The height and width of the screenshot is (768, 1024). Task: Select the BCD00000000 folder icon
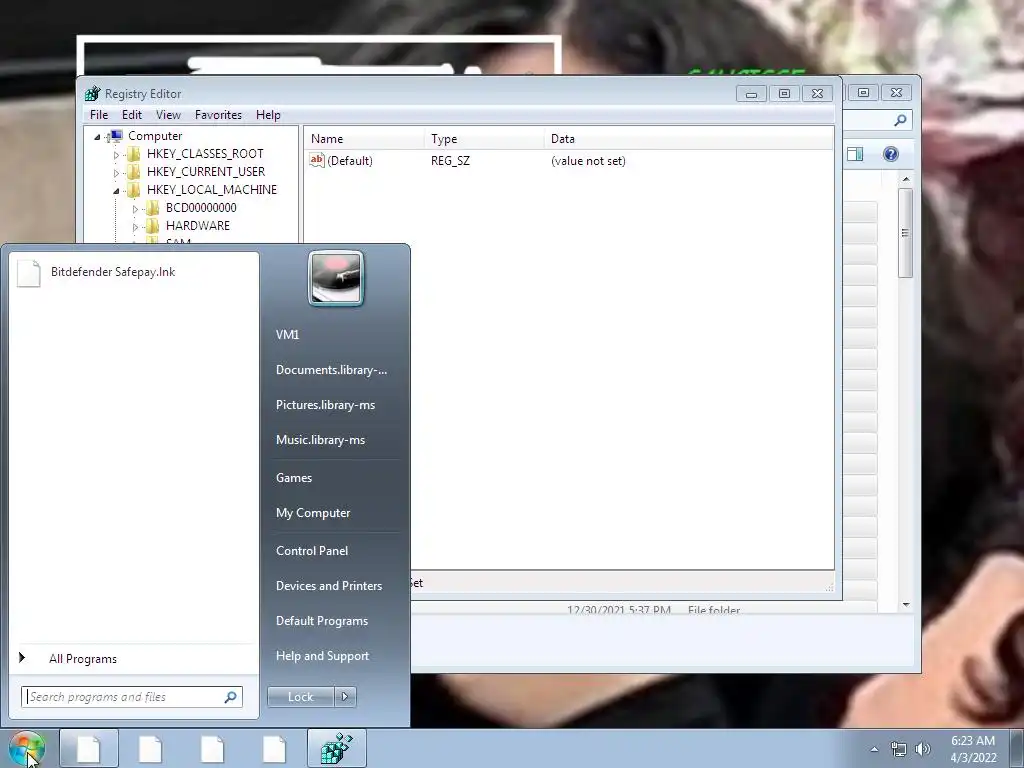(x=153, y=208)
